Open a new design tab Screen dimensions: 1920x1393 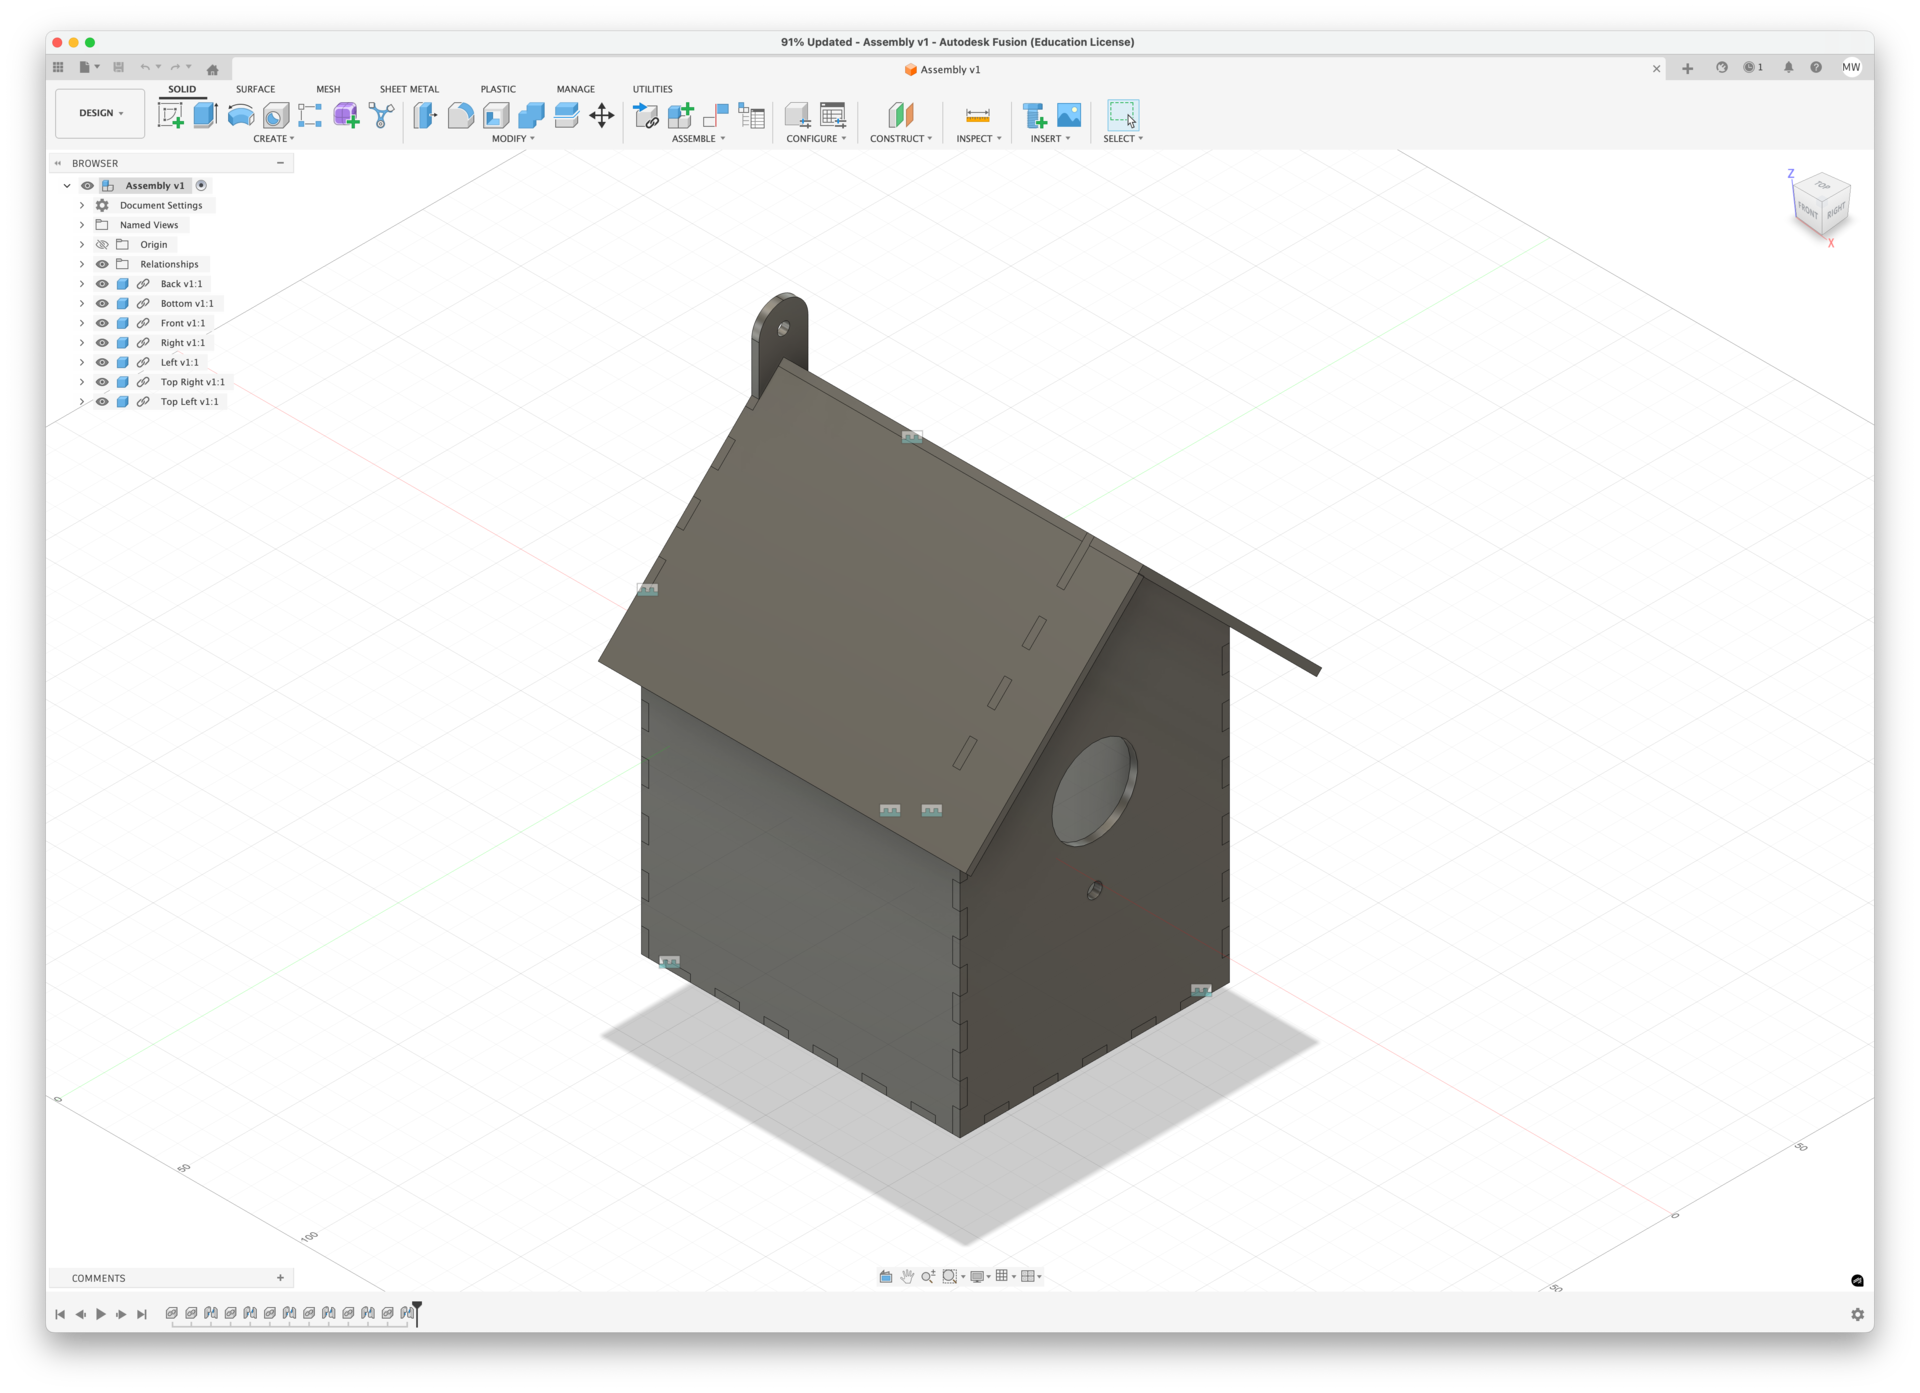(x=1687, y=68)
